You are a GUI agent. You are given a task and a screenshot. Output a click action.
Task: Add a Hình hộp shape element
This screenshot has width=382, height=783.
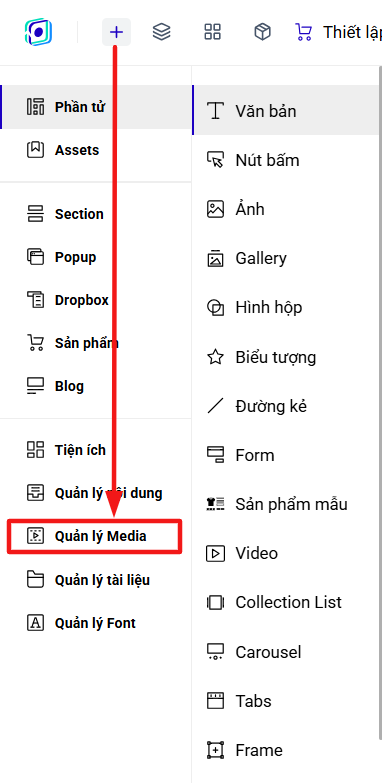point(287,307)
